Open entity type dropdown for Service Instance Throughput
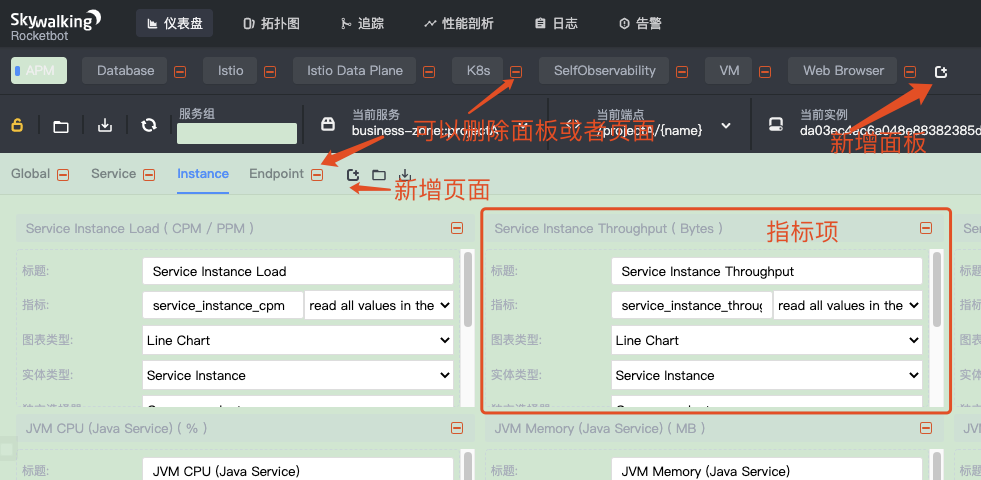This screenshot has width=981, height=480. [x=766, y=375]
